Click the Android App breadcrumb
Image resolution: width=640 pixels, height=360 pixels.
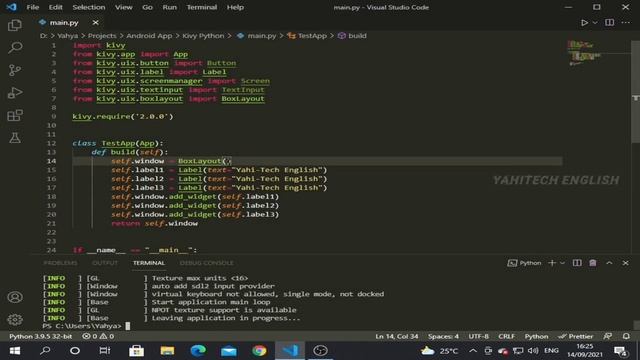tap(149, 36)
